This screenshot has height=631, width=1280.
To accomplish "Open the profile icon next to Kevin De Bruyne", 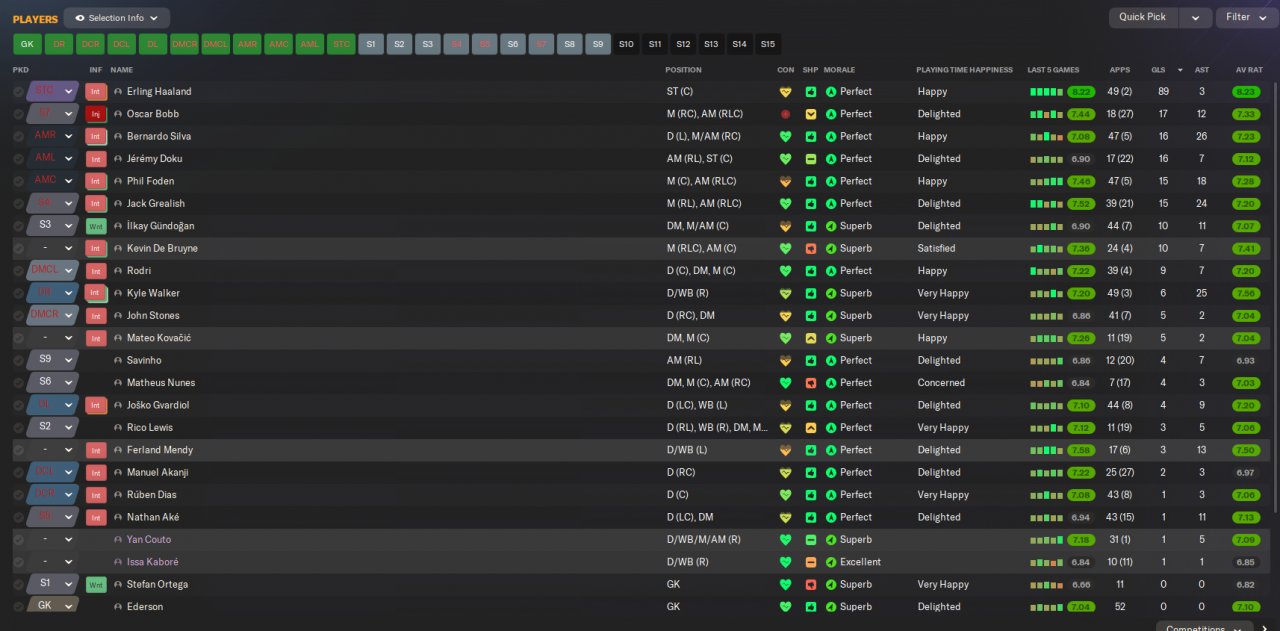I will [x=118, y=248].
